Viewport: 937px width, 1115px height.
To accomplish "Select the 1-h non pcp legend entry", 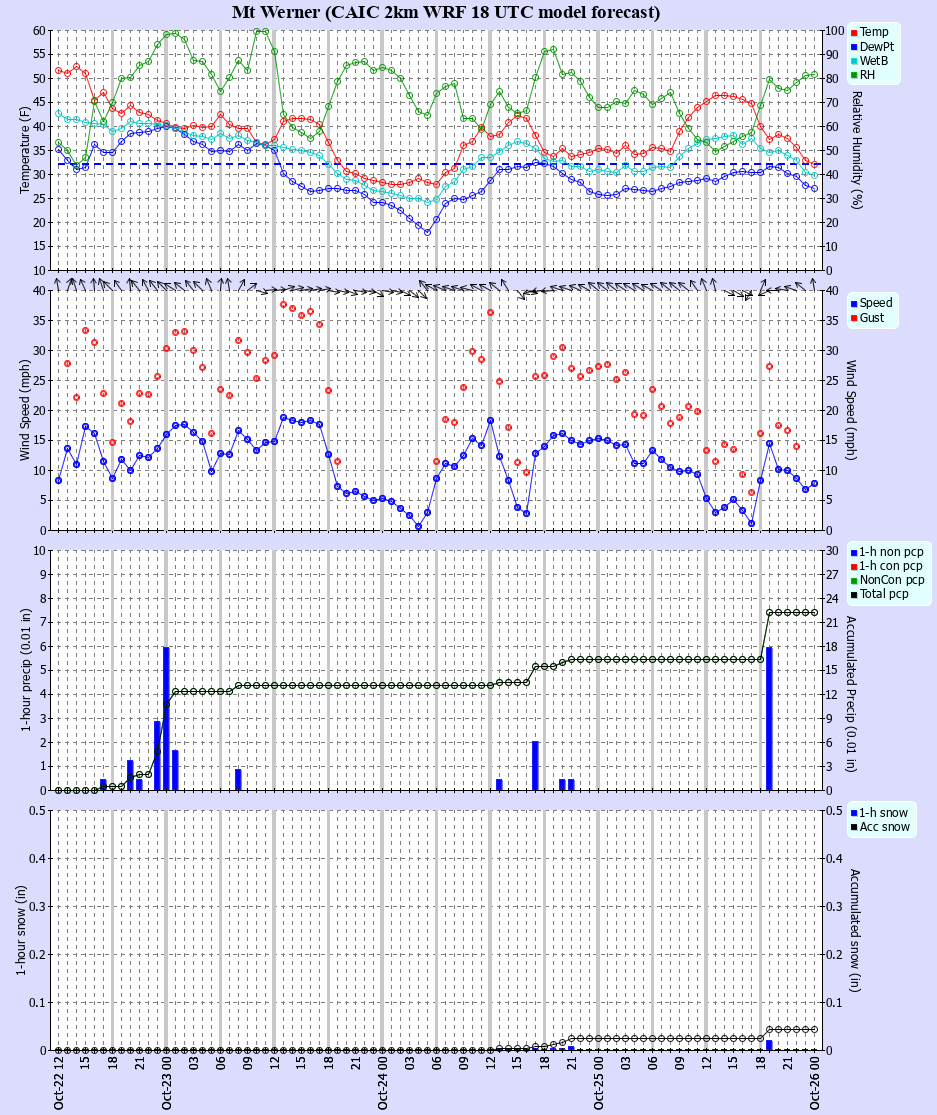I will click(x=887, y=552).
